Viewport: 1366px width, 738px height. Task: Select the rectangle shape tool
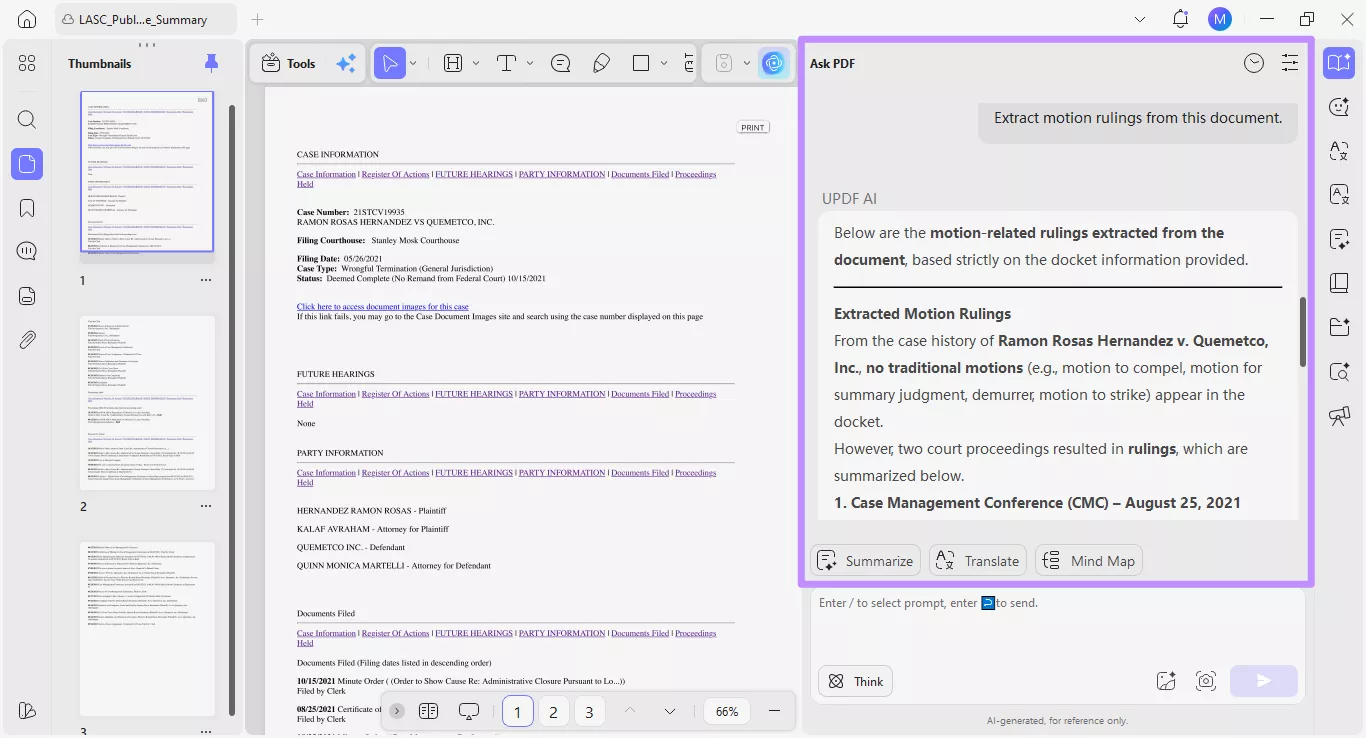click(x=641, y=63)
